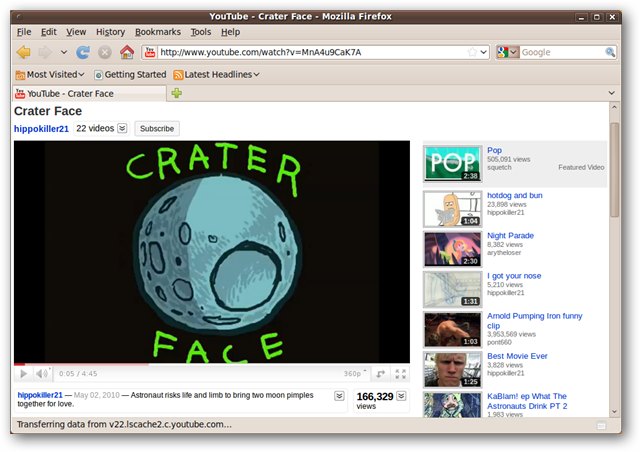640x452 pixels.
Task: Maximize the Firefox window
Action: pyautogui.click(x=597, y=17)
